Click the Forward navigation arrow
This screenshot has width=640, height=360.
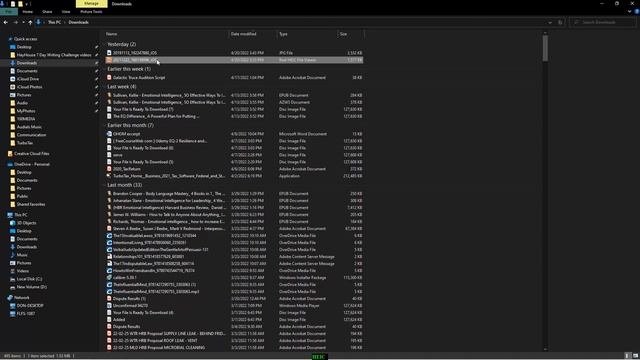pos(16,22)
